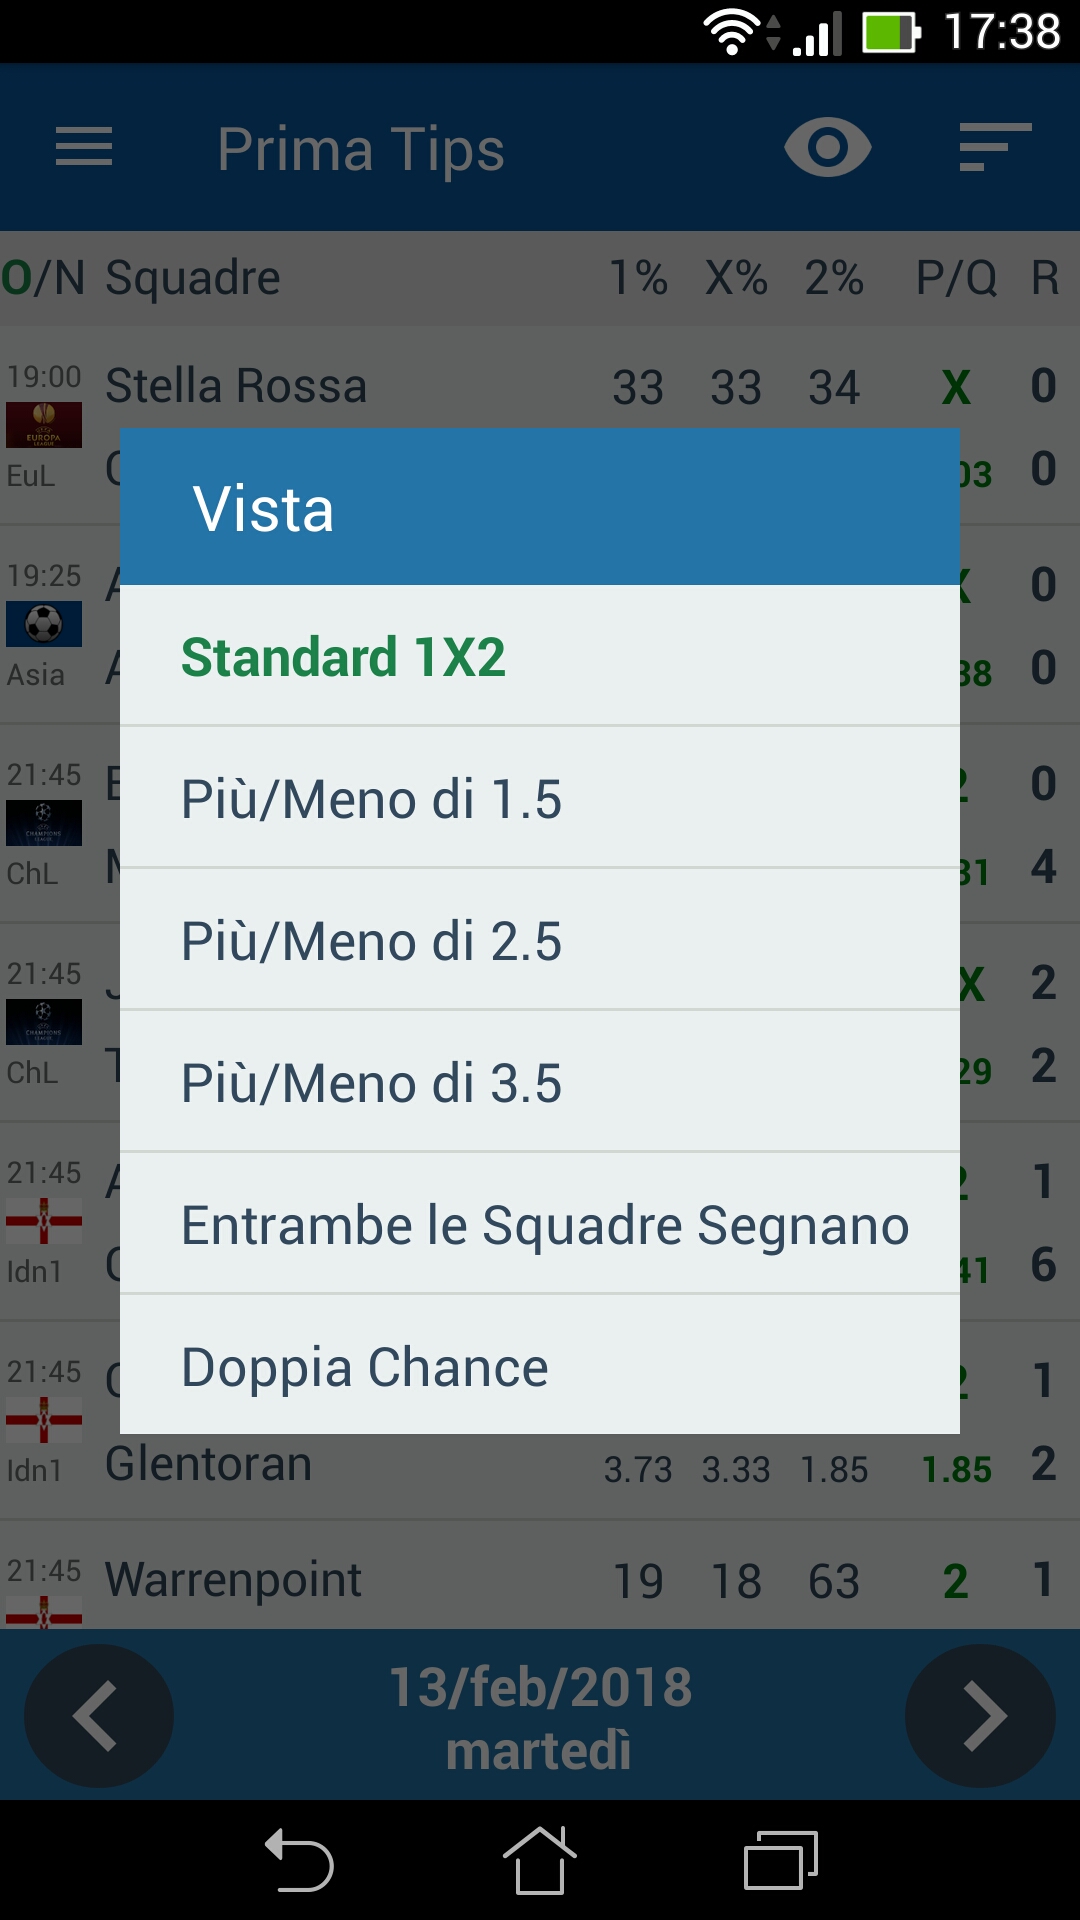Viewport: 1080px width, 1920px height.
Task: Open the sort filter icon
Action: click(x=995, y=148)
